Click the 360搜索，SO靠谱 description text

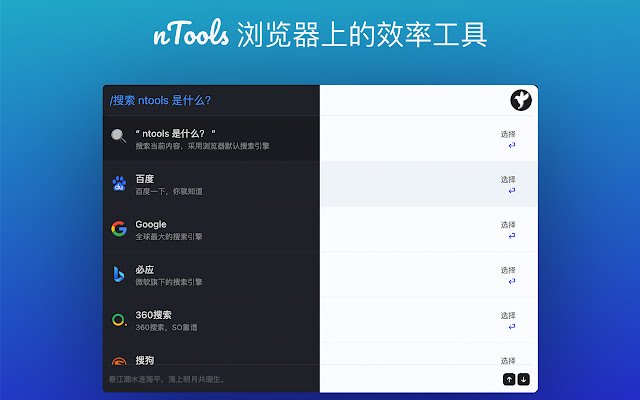point(166,327)
